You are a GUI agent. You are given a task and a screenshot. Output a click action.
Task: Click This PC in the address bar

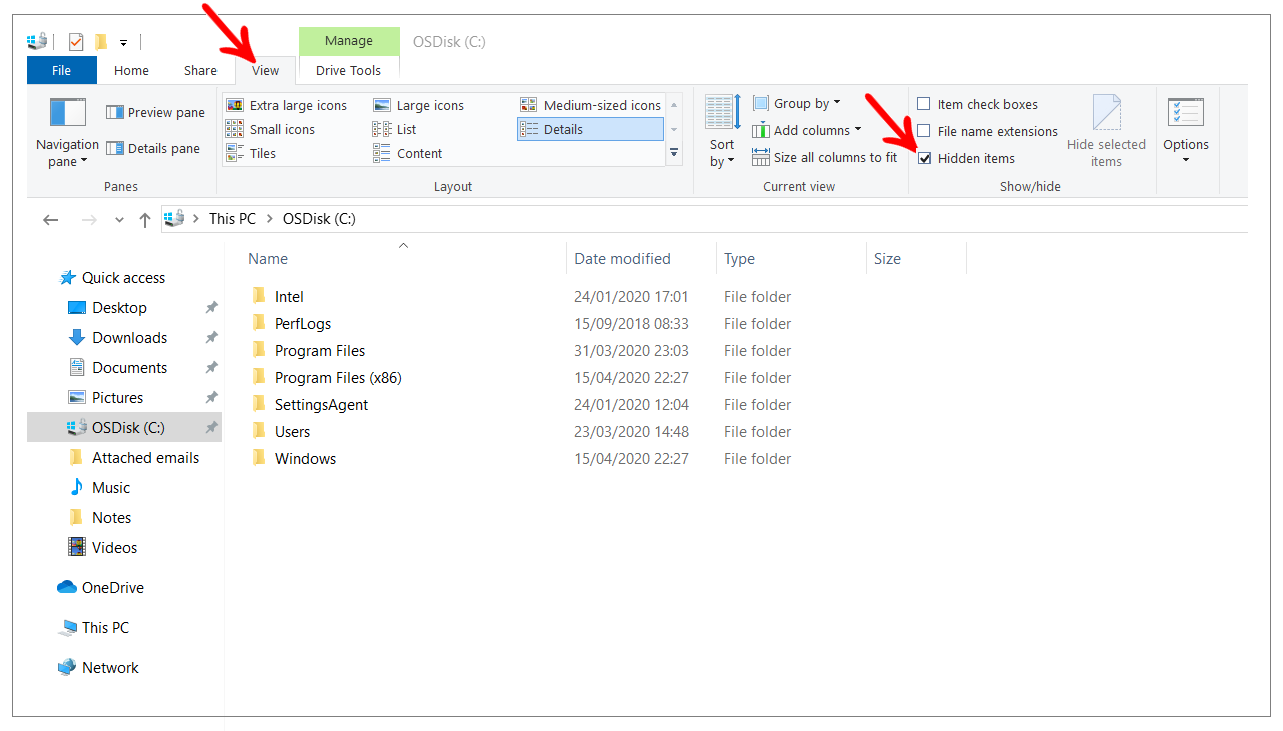click(x=232, y=219)
